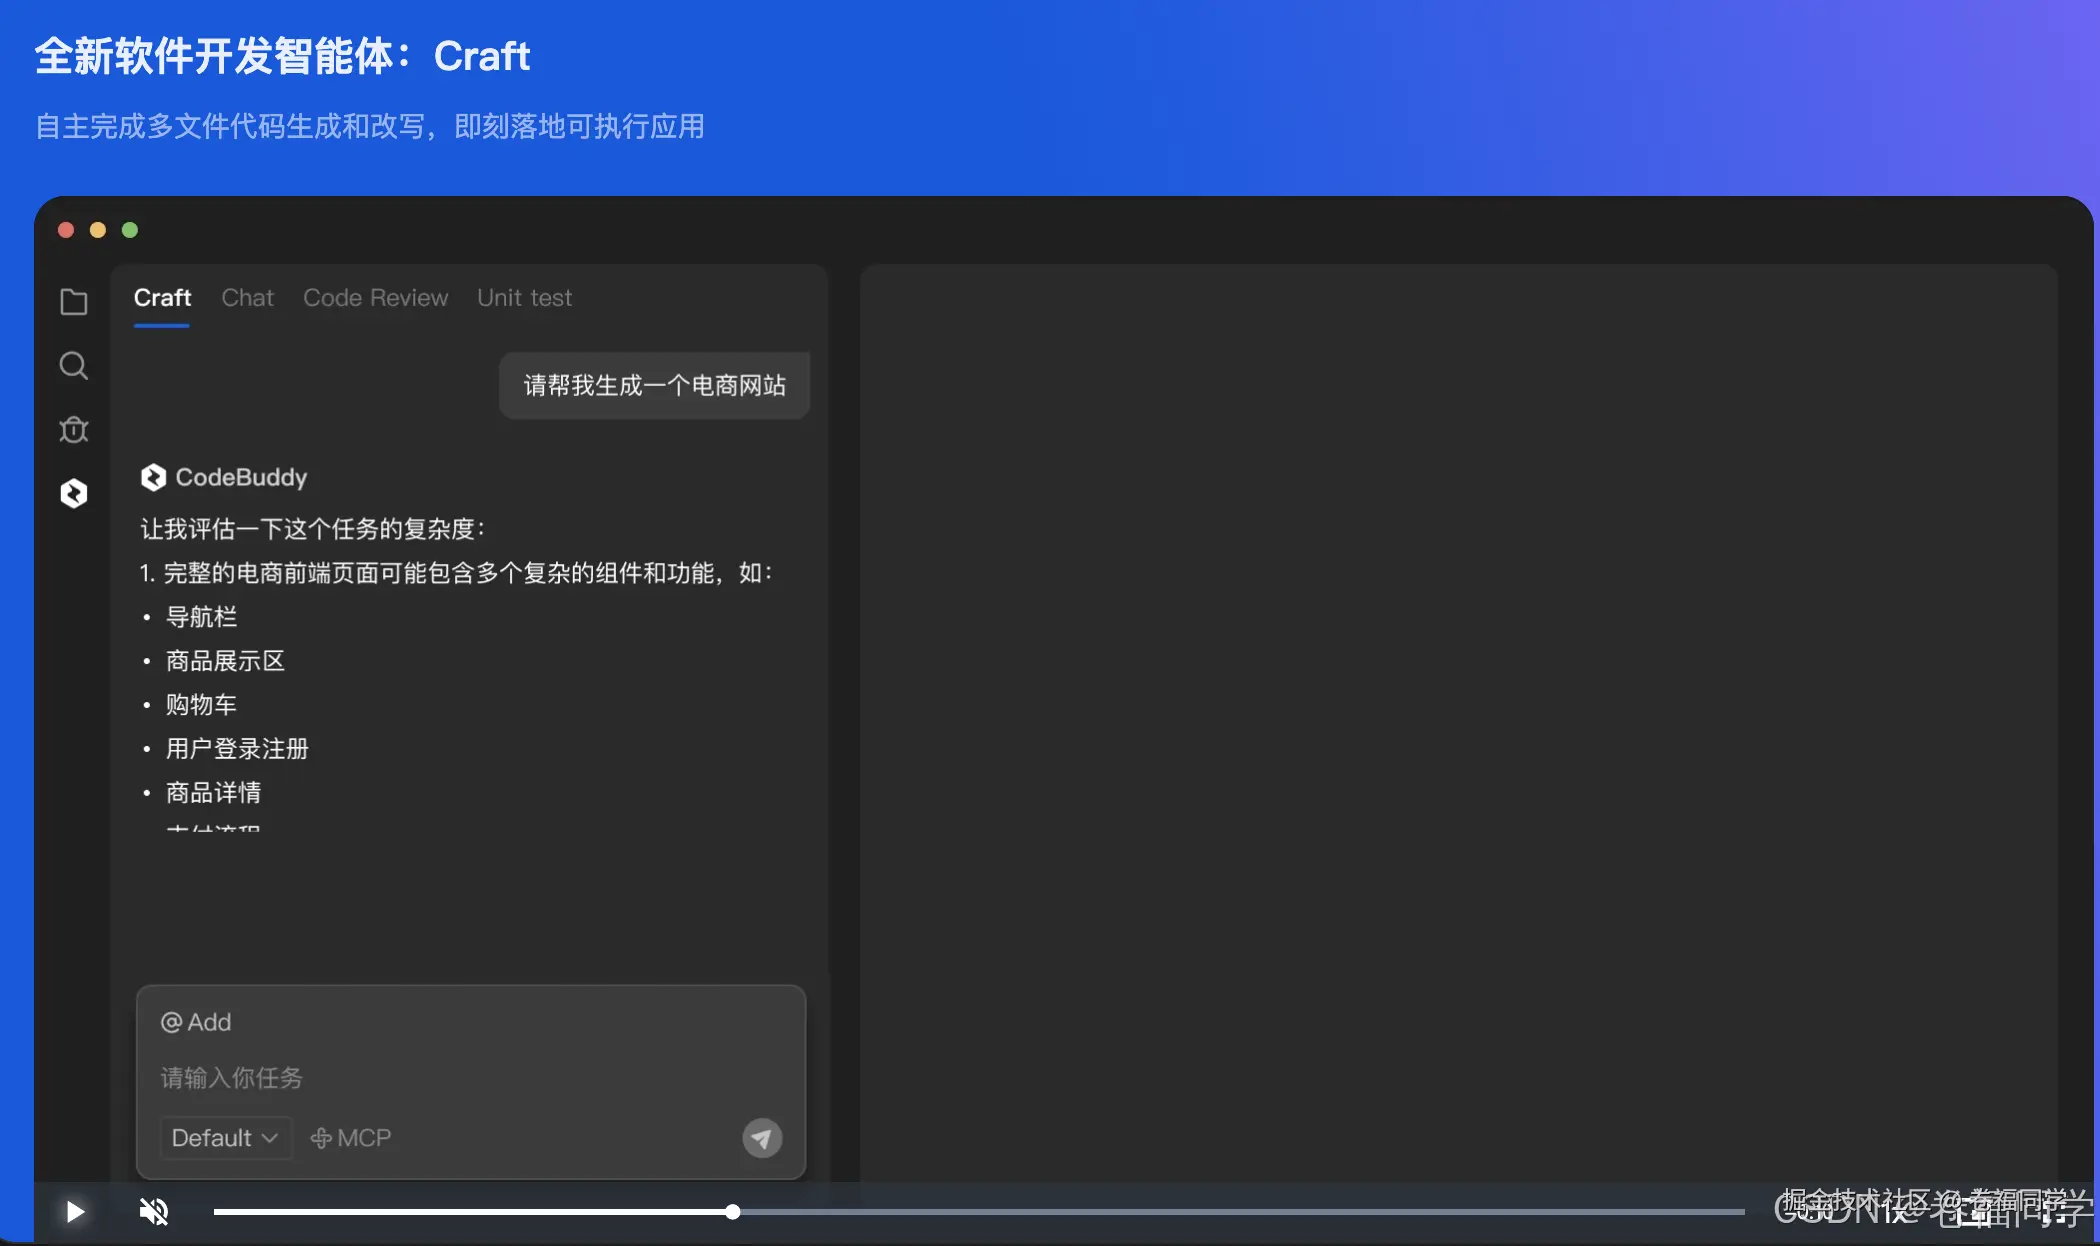Toggle fullscreen with the green traffic light

click(130, 230)
